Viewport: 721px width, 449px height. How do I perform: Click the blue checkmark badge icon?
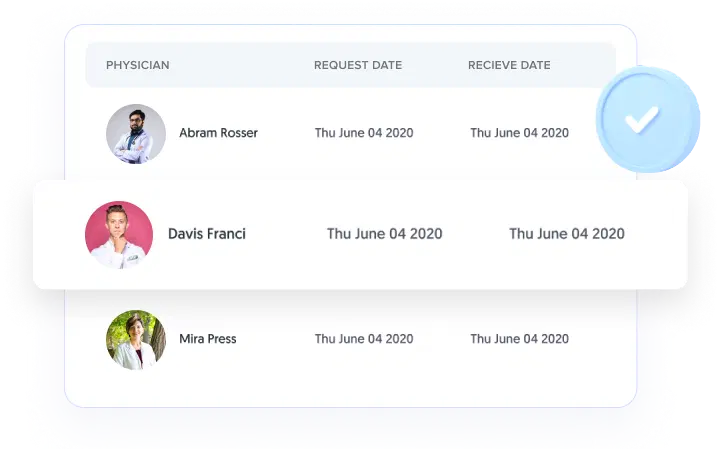coord(648,120)
